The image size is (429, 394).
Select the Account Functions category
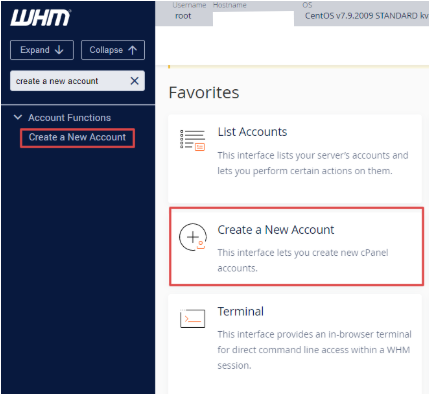pyautogui.click(x=69, y=118)
